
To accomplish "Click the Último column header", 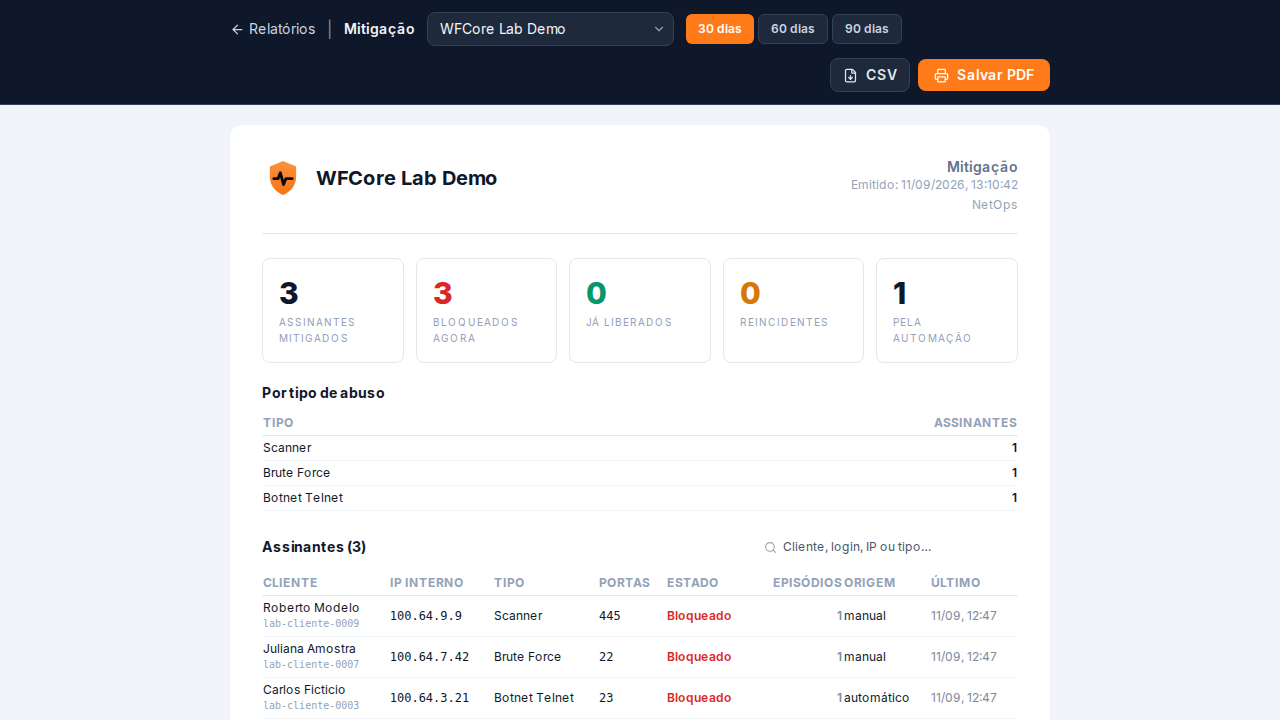I will click(956, 582).
